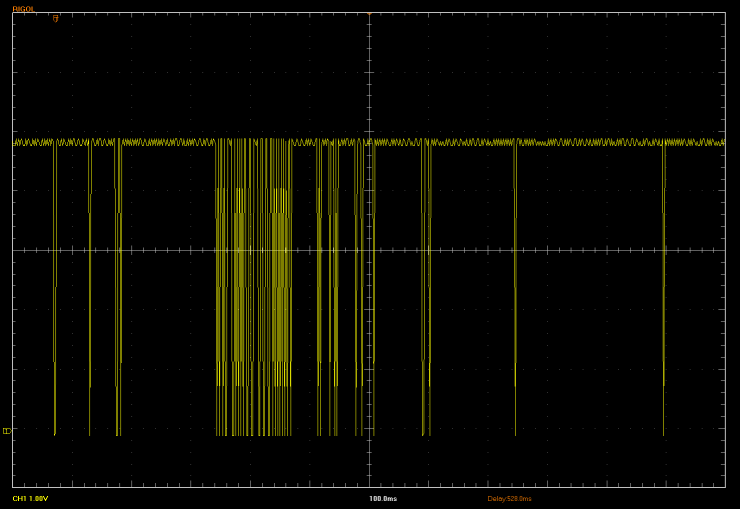The image size is (740, 509).
Task: Click the first single pulse on the far left
Action: (55, 290)
